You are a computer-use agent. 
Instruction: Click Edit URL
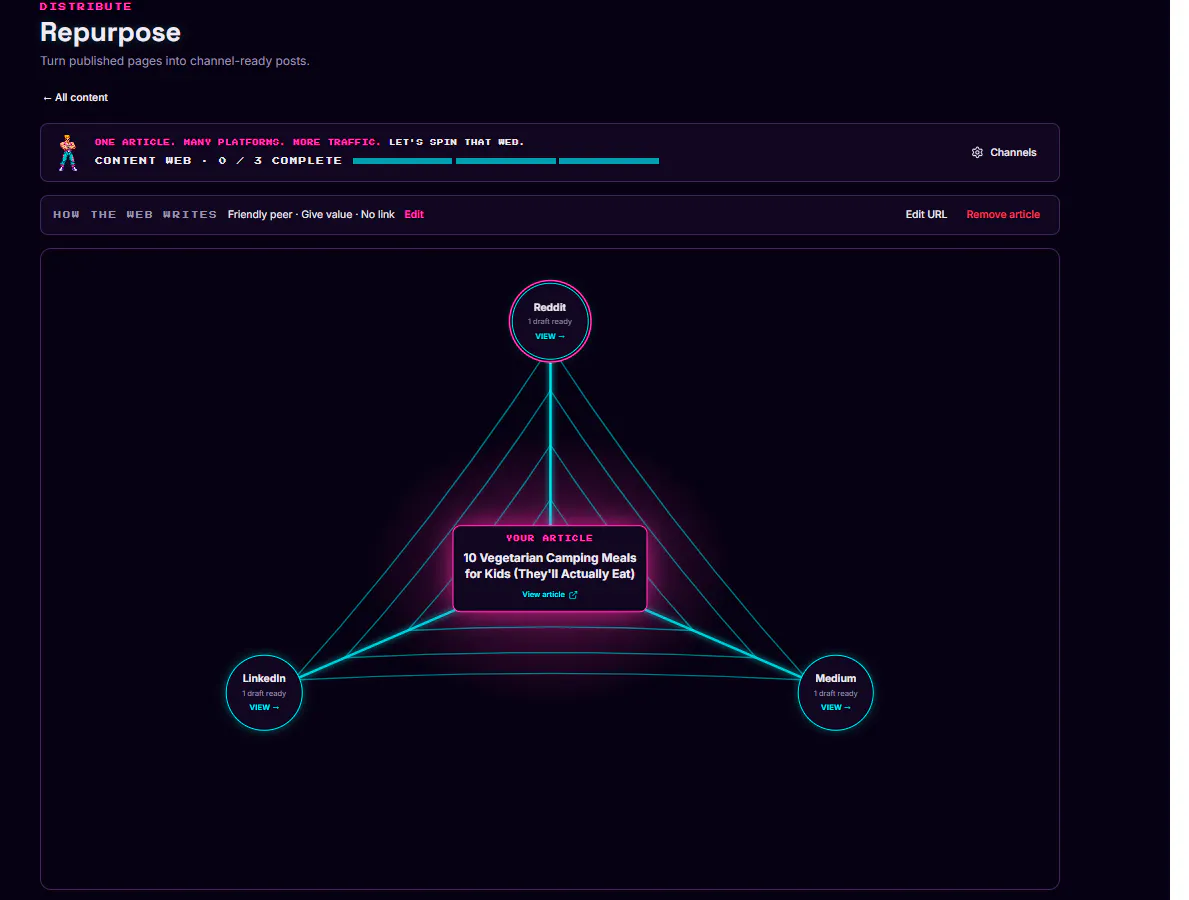[926, 215]
